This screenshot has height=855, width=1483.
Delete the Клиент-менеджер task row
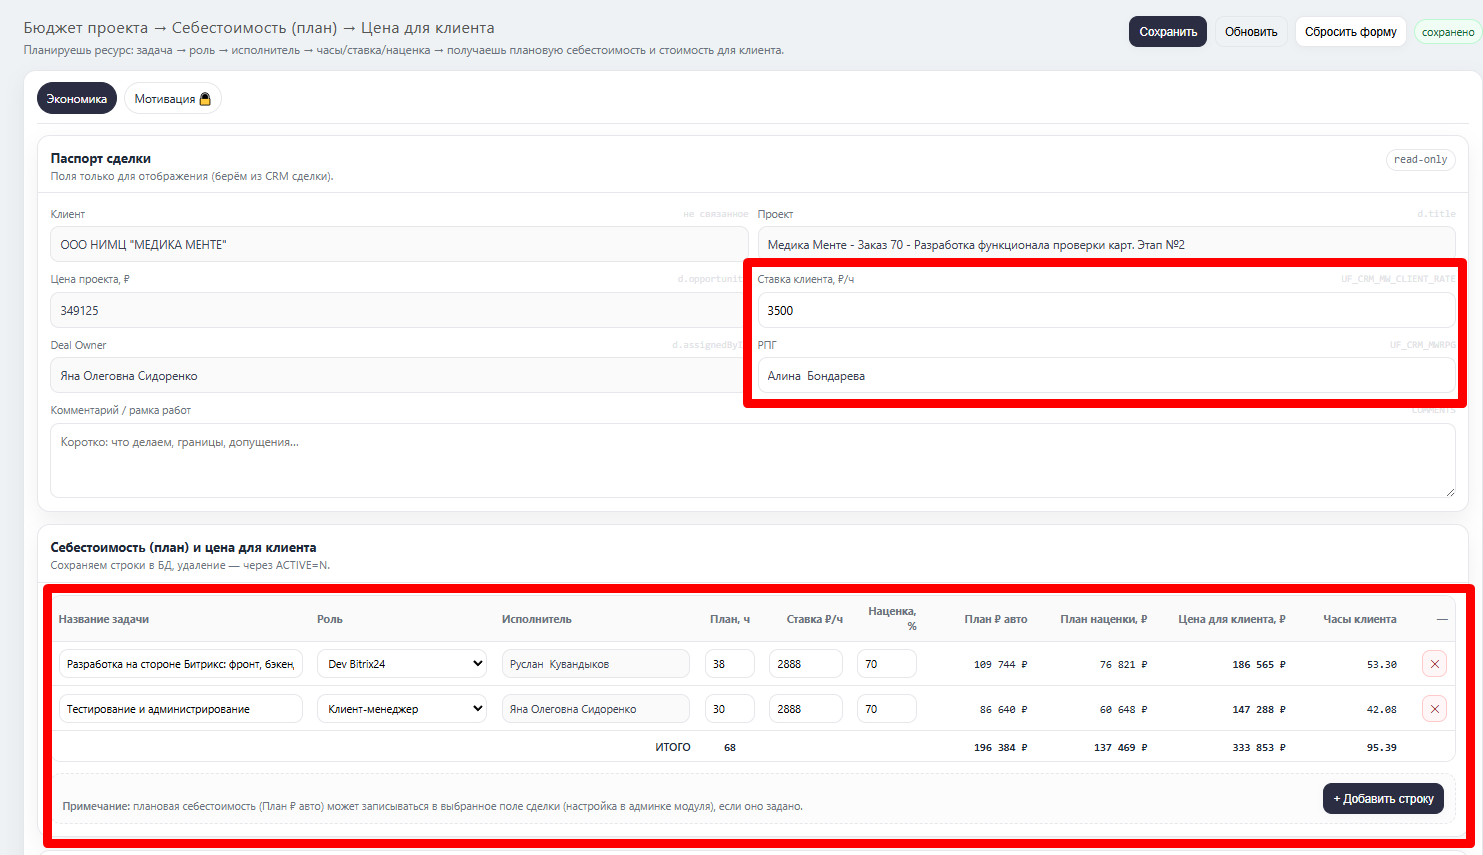point(1434,709)
